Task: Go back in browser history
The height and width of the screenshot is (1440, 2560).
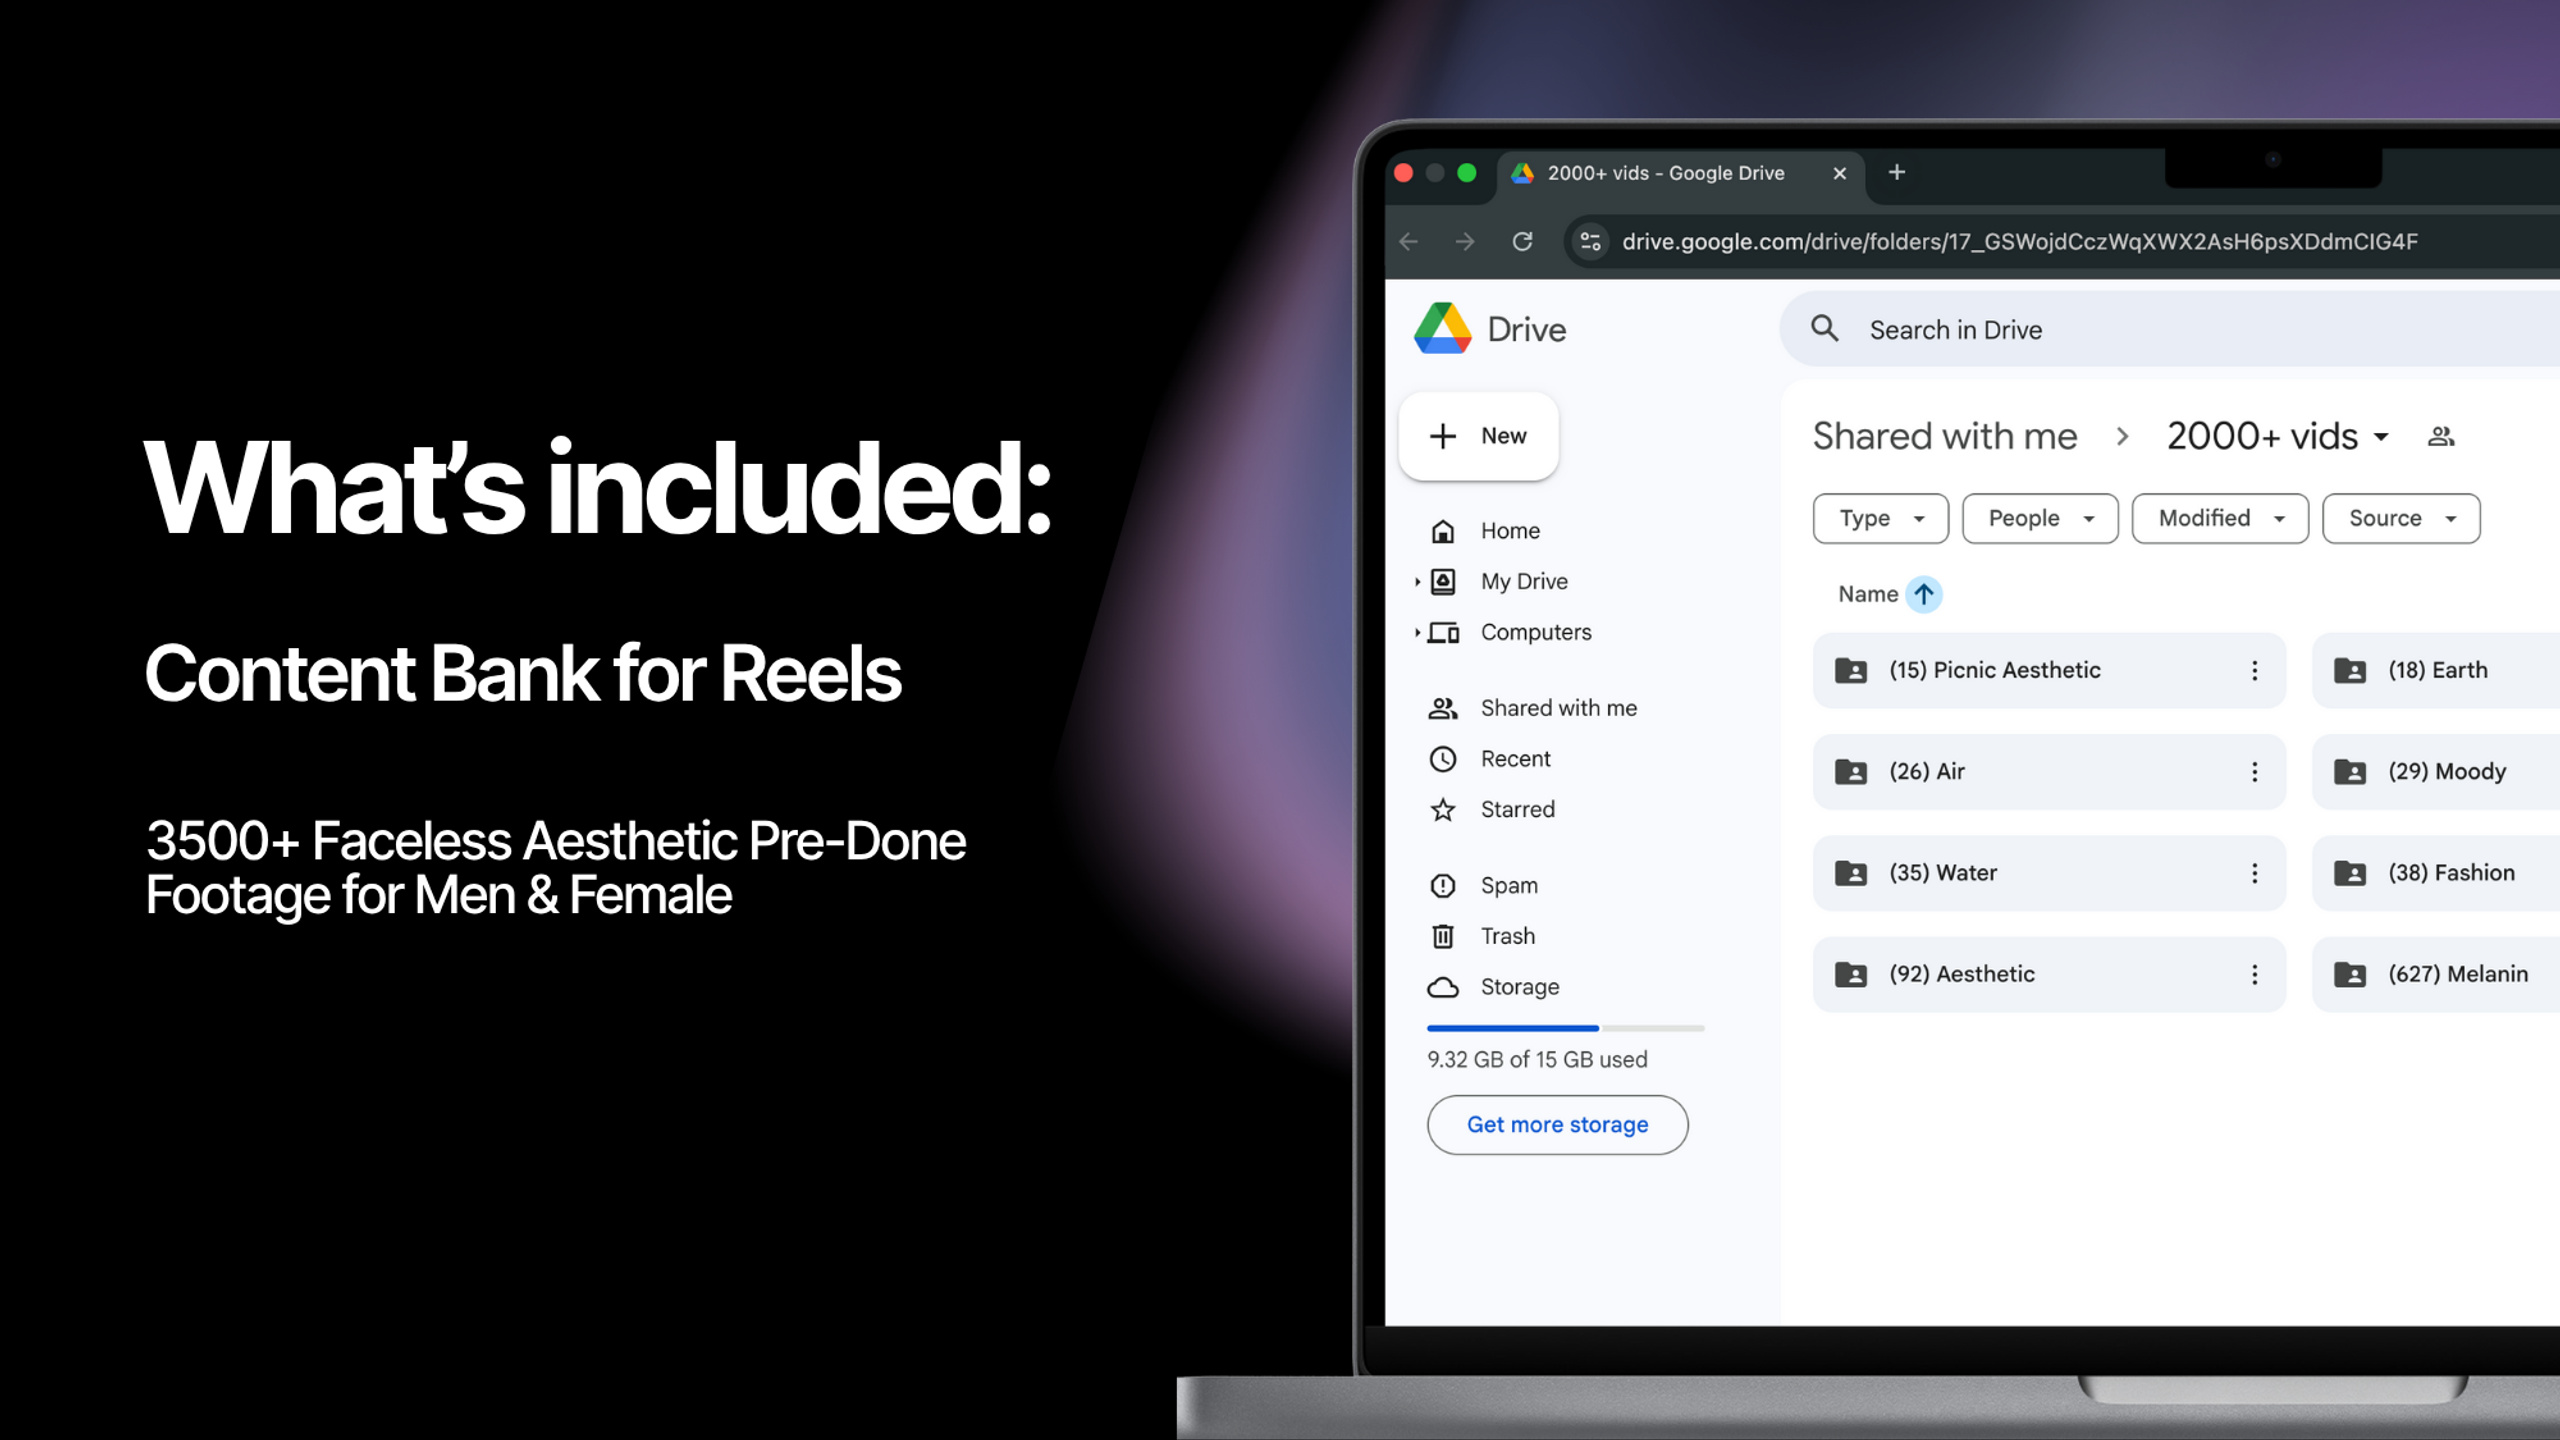Action: click(x=1409, y=241)
